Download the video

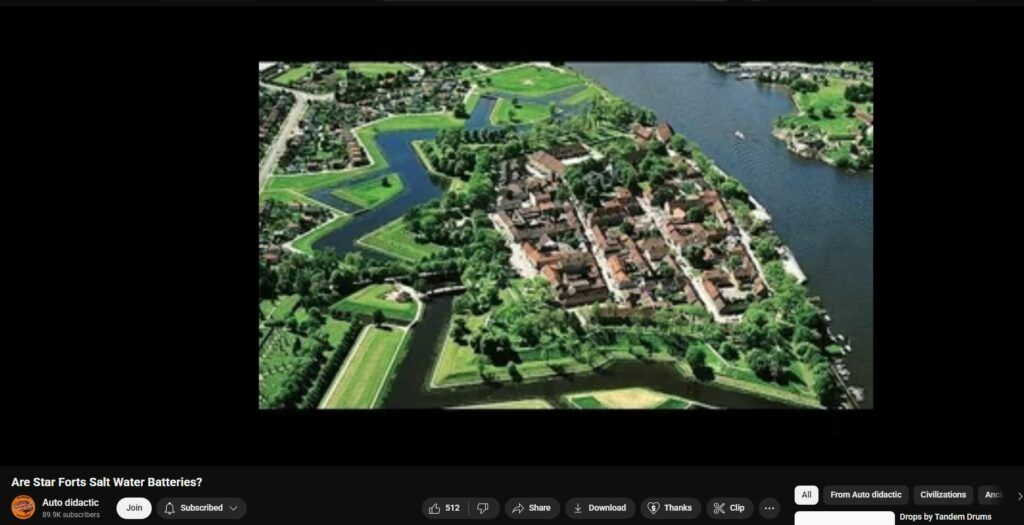click(598, 508)
